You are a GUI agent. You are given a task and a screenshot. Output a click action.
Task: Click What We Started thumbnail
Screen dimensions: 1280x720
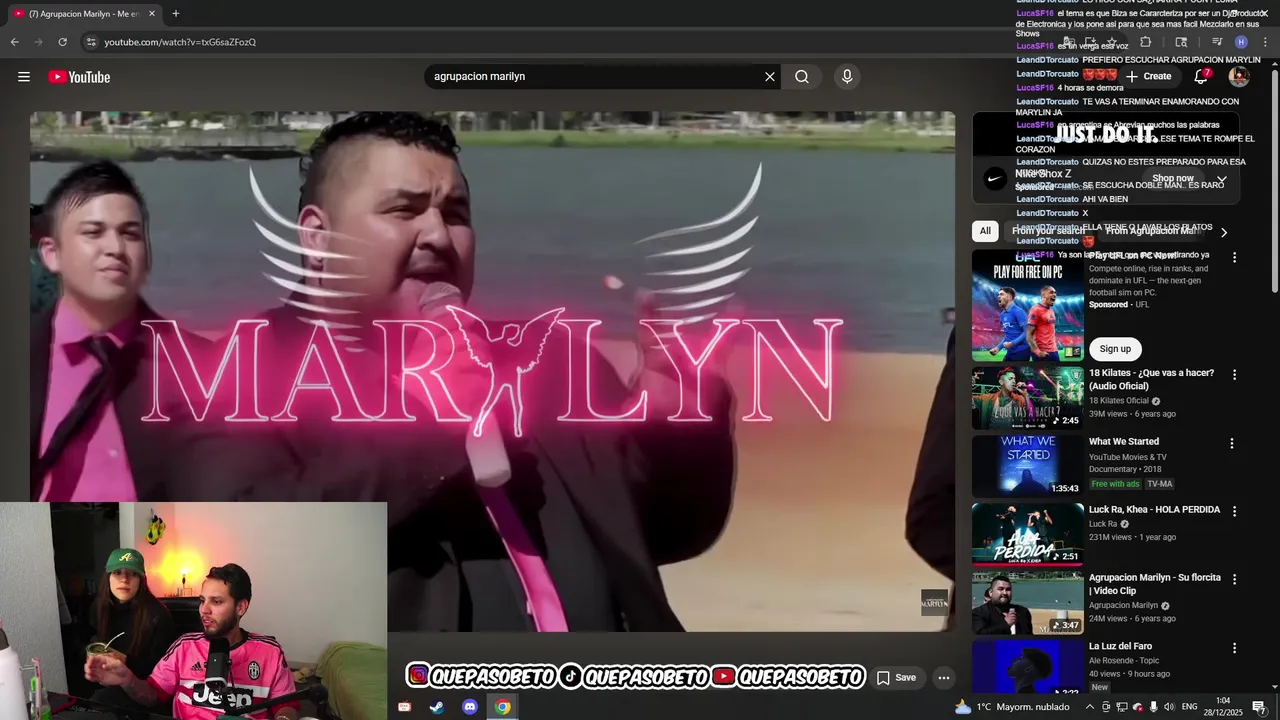pos(1027,466)
